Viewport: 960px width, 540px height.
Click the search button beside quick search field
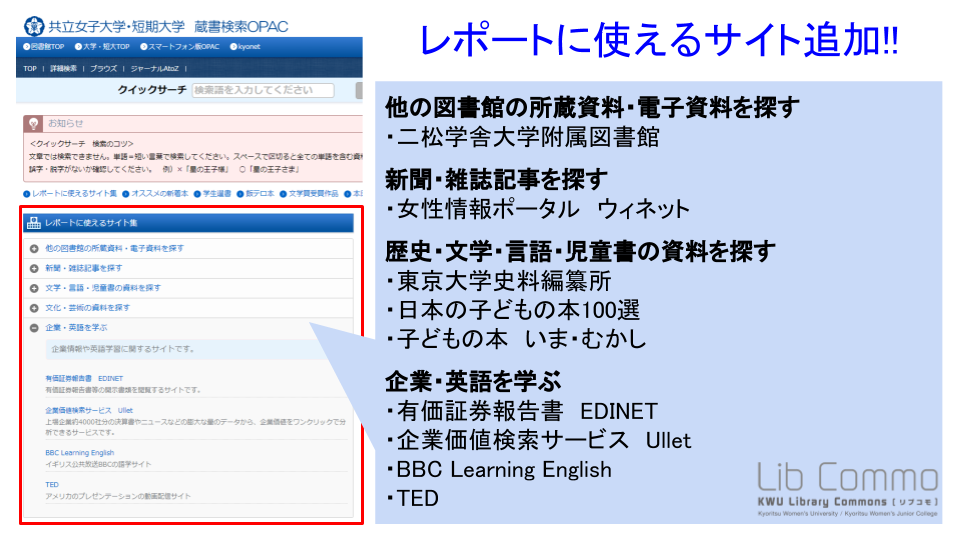pyautogui.click(x=359, y=90)
